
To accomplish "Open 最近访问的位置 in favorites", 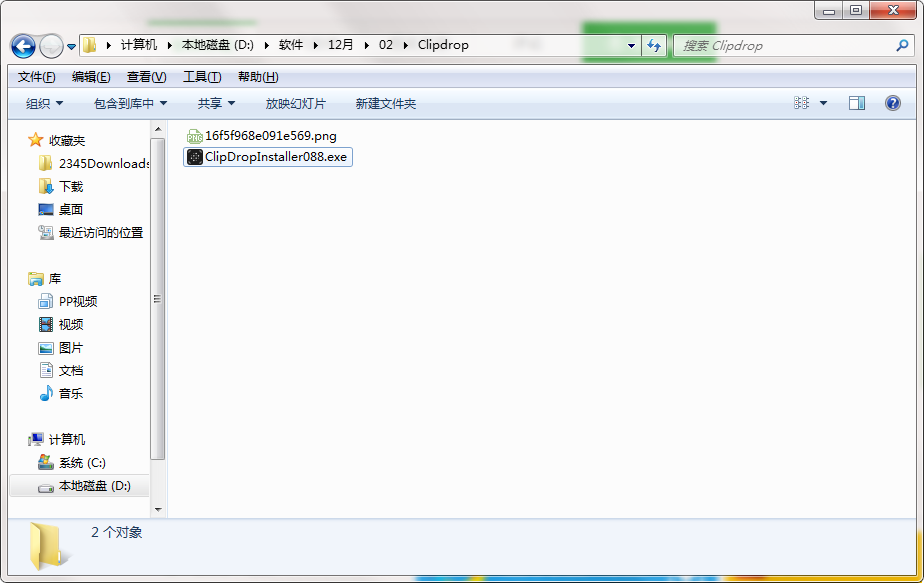I will coord(101,232).
